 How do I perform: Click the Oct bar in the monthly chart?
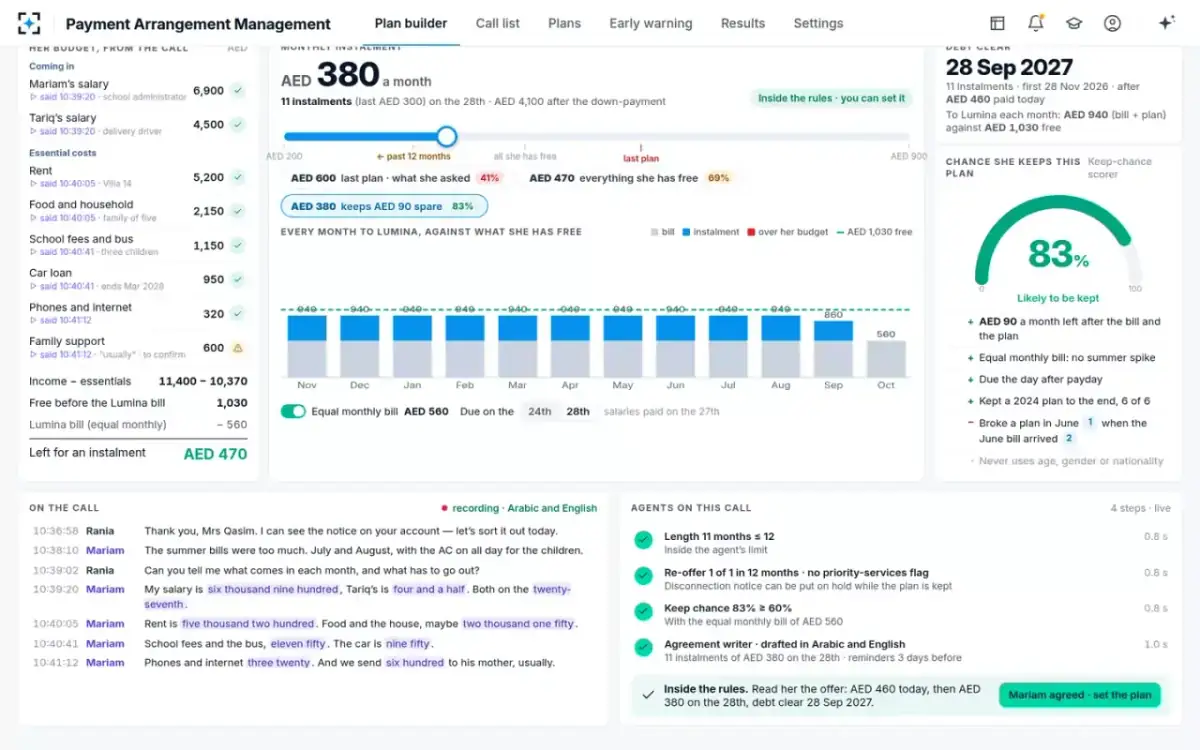click(x=885, y=359)
